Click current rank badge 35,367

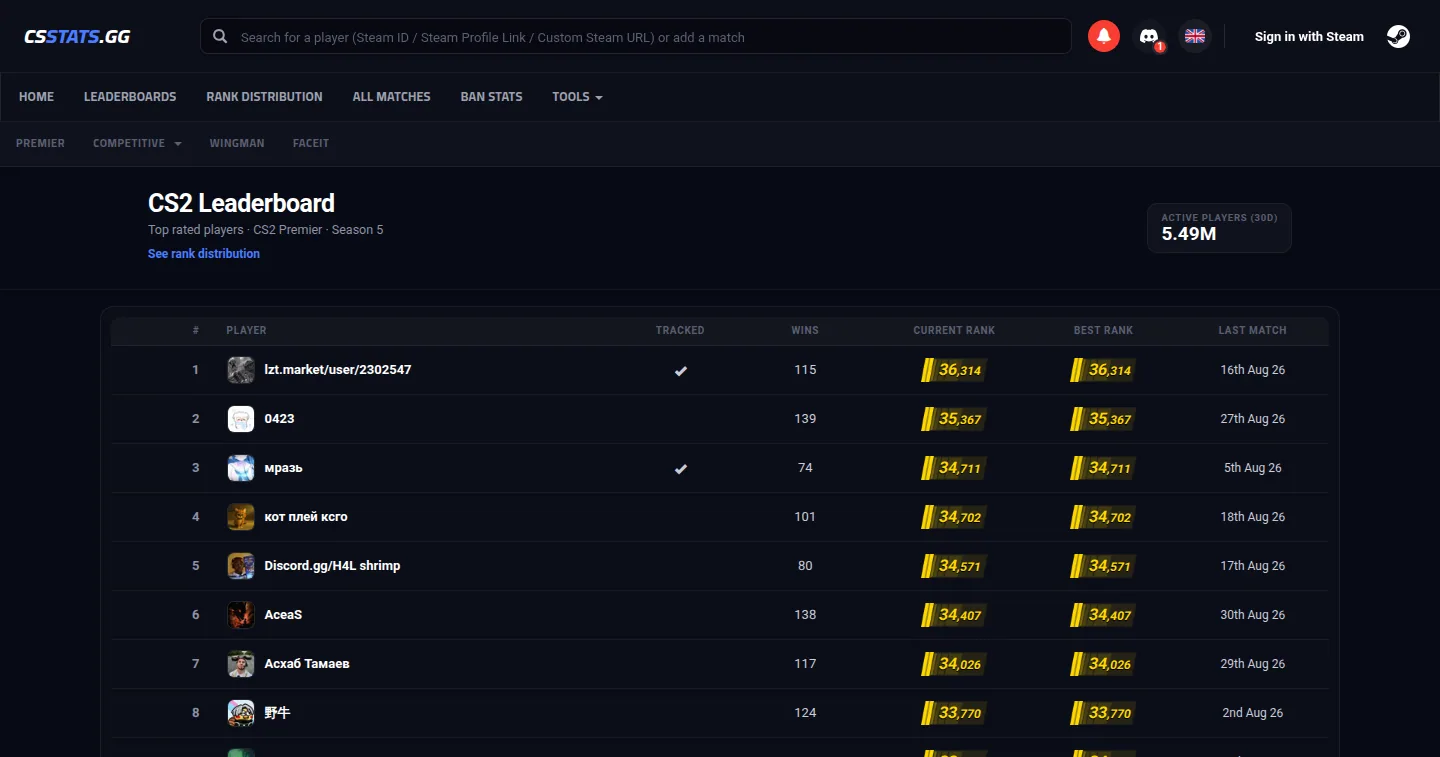(954, 419)
